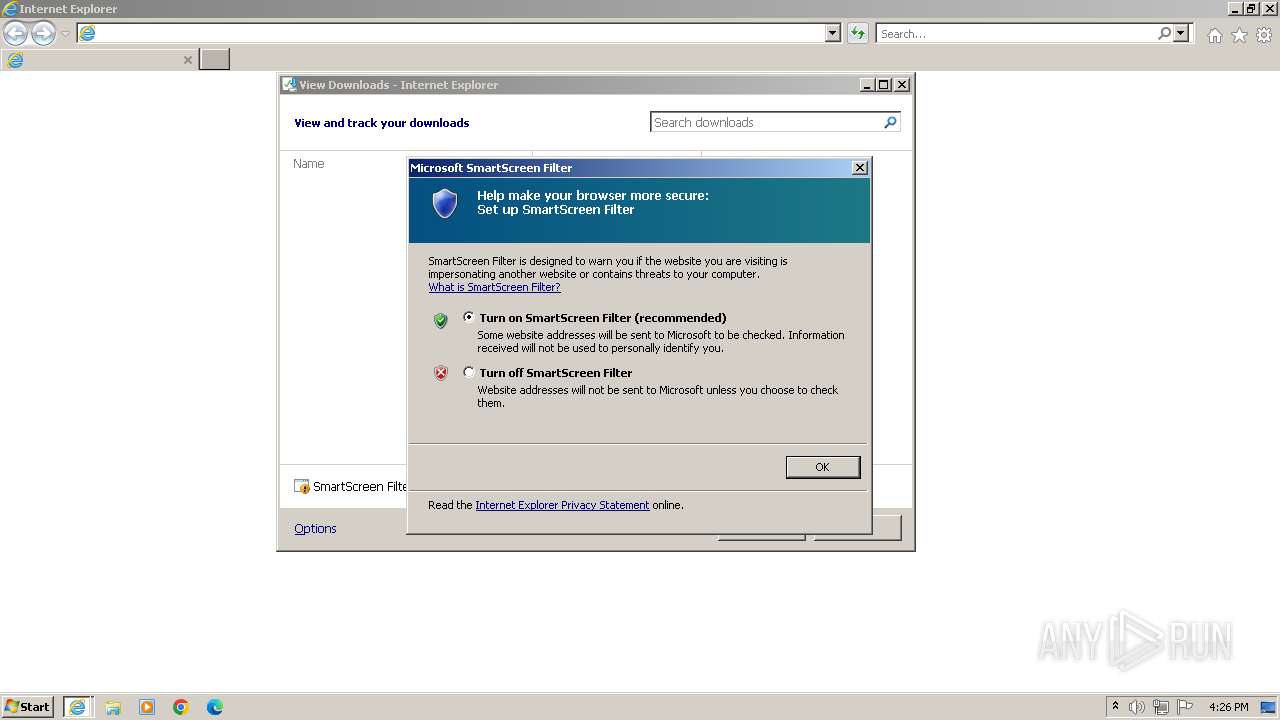
Task: Open the File Explorer taskbar icon
Action: coord(113,707)
